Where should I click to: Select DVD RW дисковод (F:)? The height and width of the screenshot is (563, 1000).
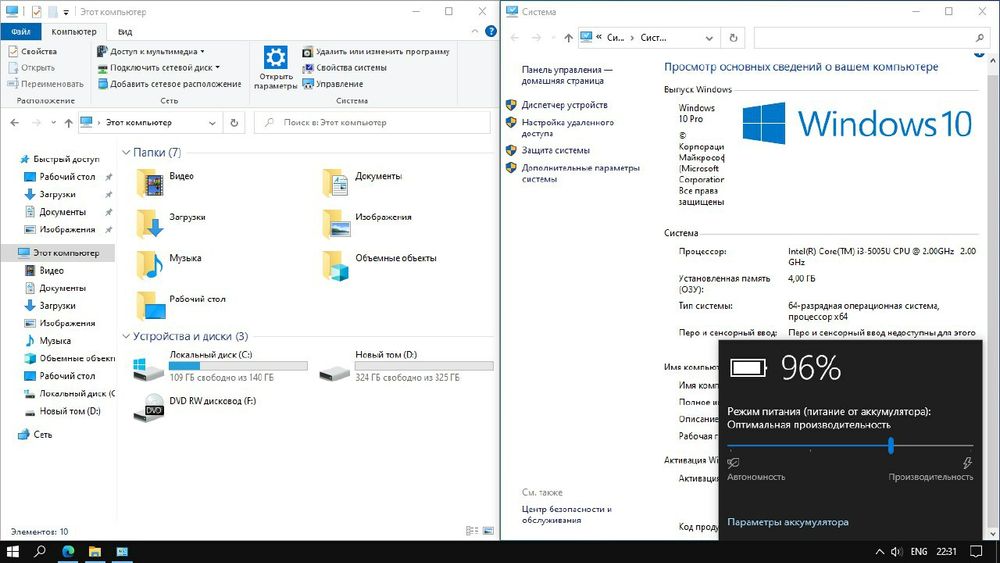click(x=195, y=407)
